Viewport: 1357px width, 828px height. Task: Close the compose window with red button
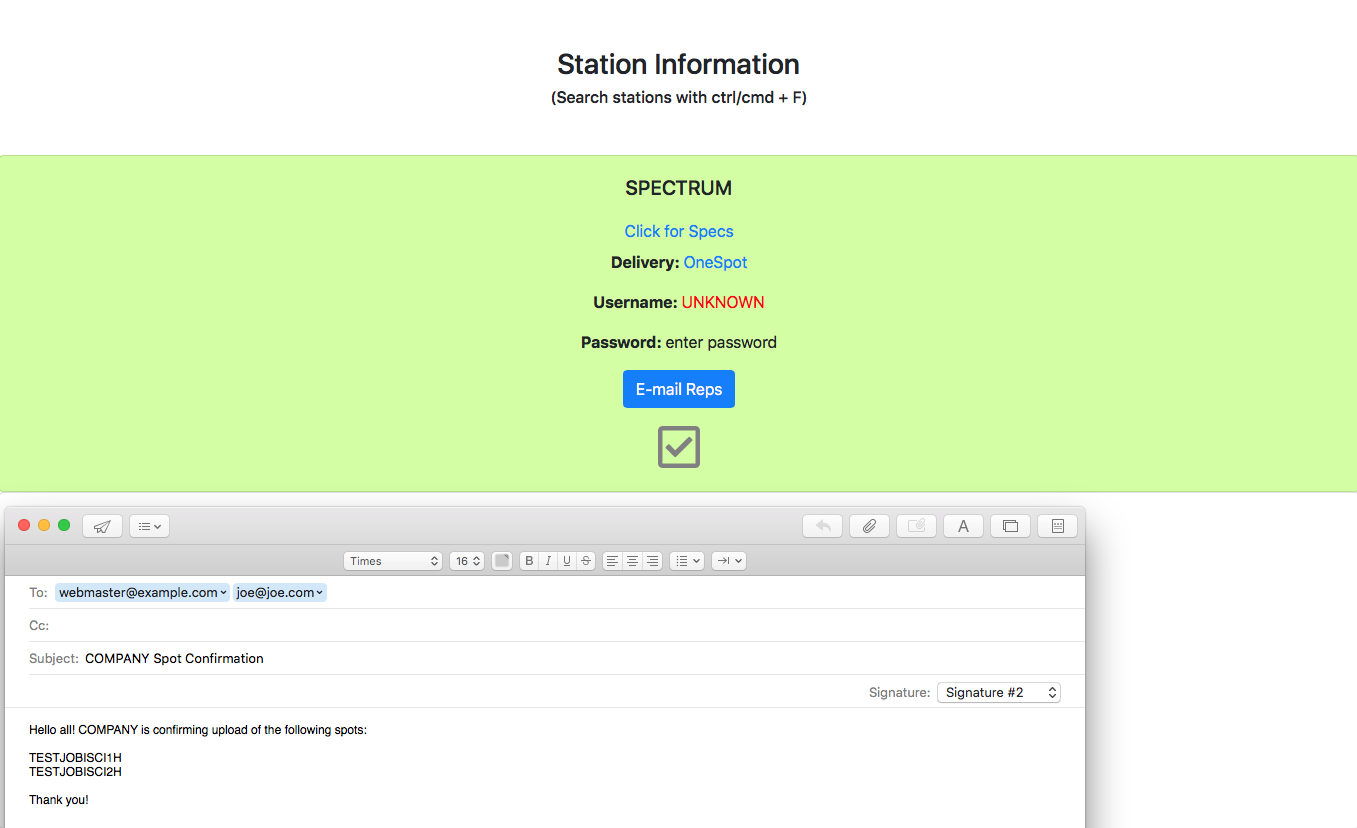(x=24, y=525)
